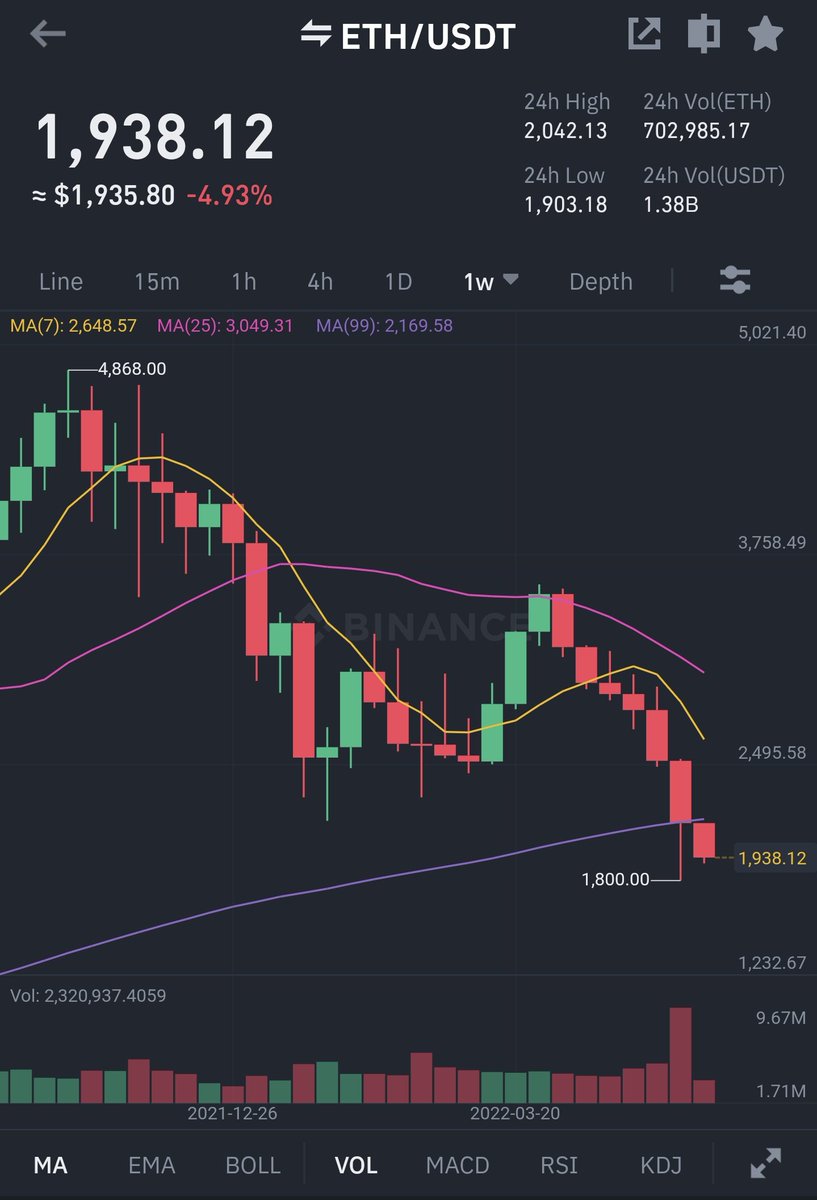Tap 24h Low value 1,903.18
The image size is (817, 1200).
565,205
